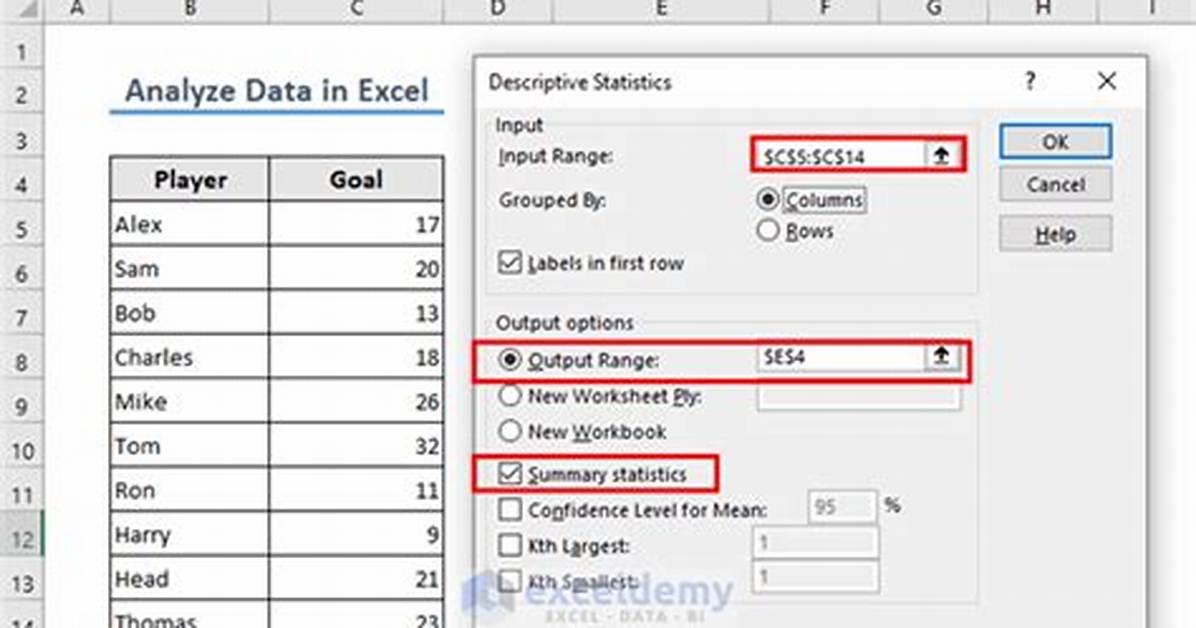Image resolution: width=1196 pixels, height=628 pixels.
Task: Select the goal value 20
Action: [x=356, y=268]
